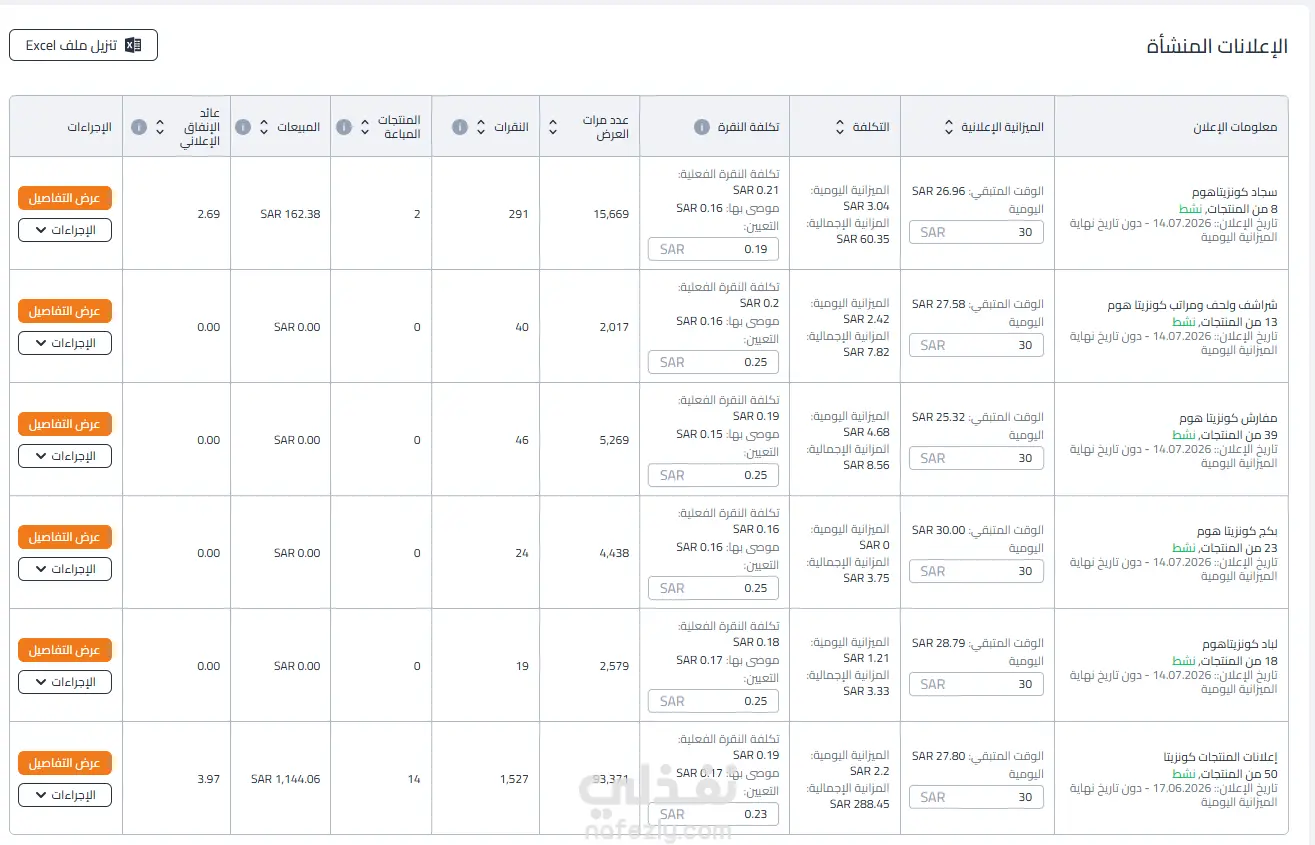View details of بكج كونزيتا هوم ad
The image size is (1315, 845).
click(65, 537)
